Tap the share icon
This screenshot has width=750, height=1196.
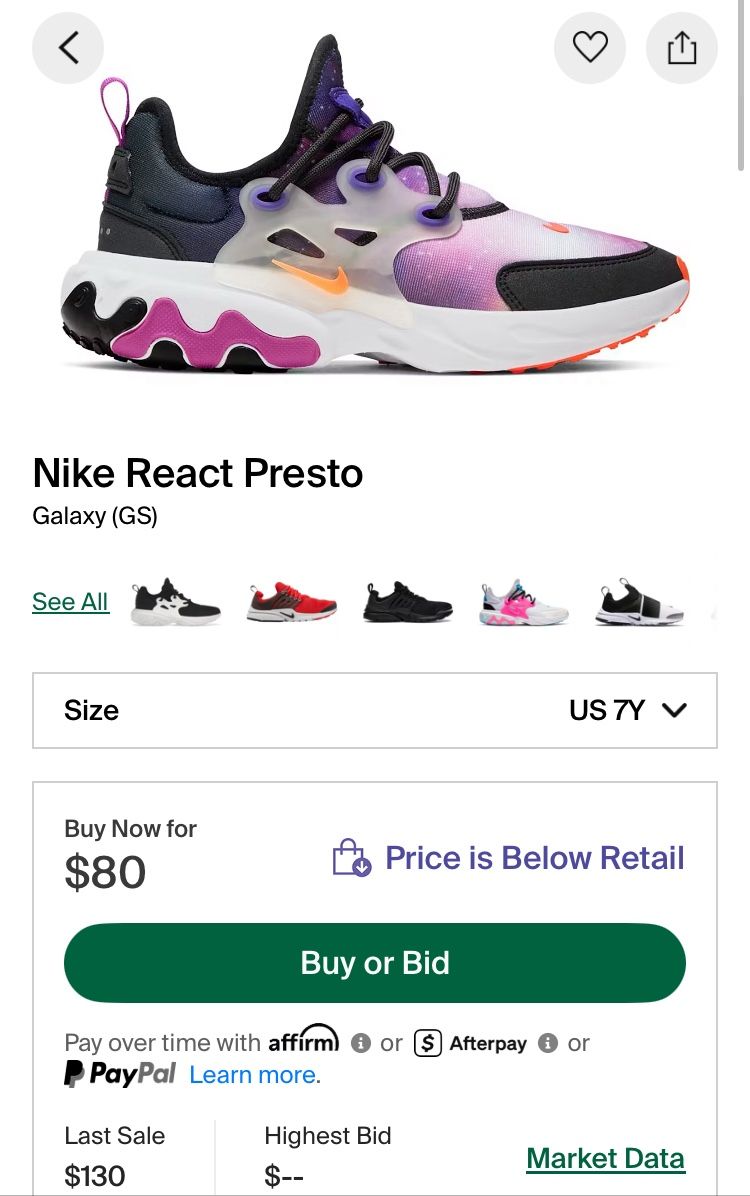pos(681,47)
